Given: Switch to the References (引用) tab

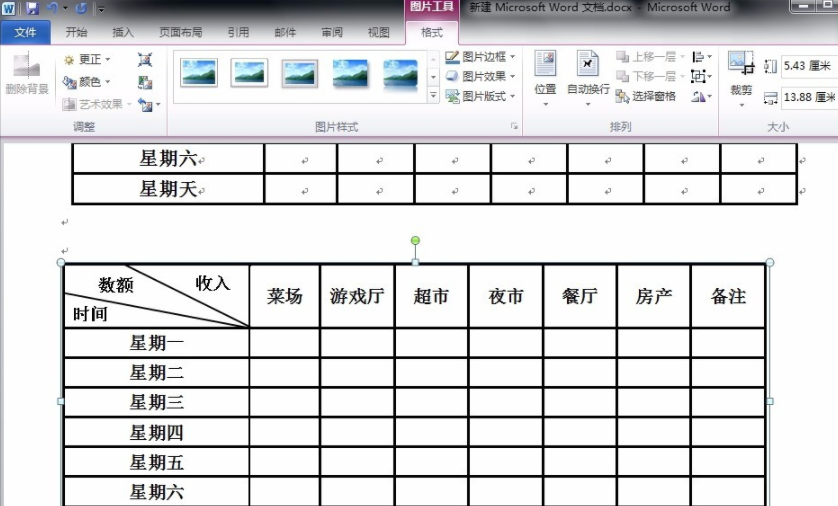Looking at the screenshot, I should tap(238, 33).
